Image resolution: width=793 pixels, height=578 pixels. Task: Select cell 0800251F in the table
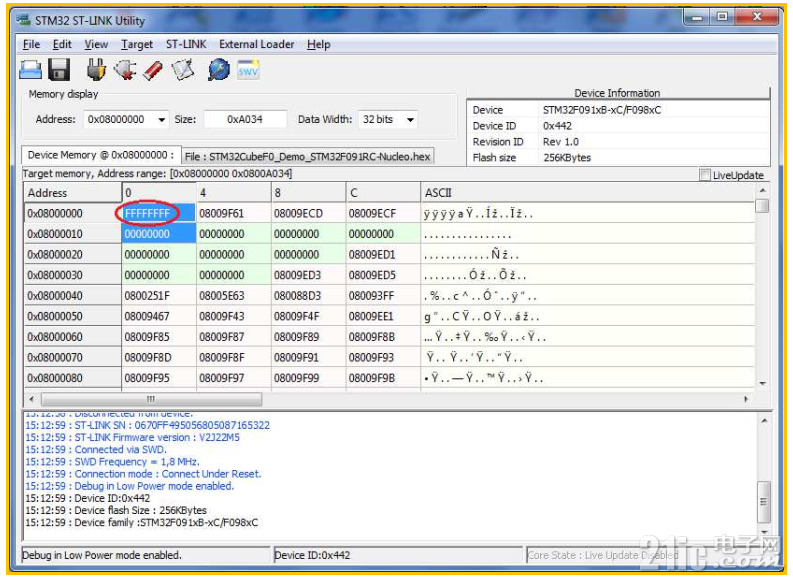pos(158,296)
